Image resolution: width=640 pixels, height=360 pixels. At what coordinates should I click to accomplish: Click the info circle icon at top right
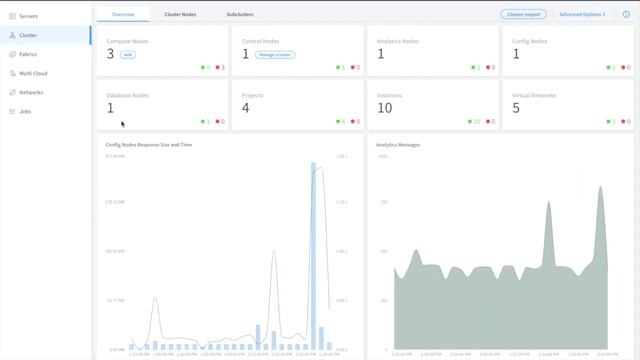626,14
